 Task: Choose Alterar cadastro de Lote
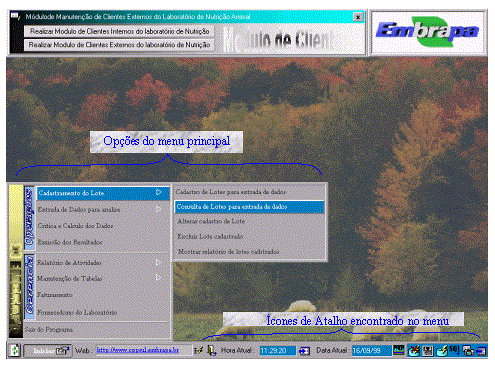pos(211,221)
